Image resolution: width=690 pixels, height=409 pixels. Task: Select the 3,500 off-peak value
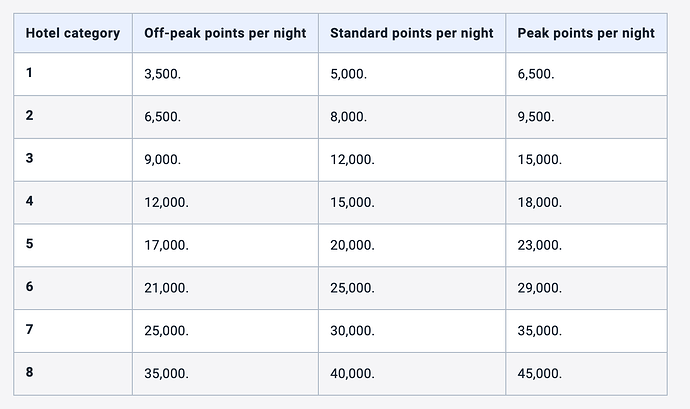coord(162,74)
